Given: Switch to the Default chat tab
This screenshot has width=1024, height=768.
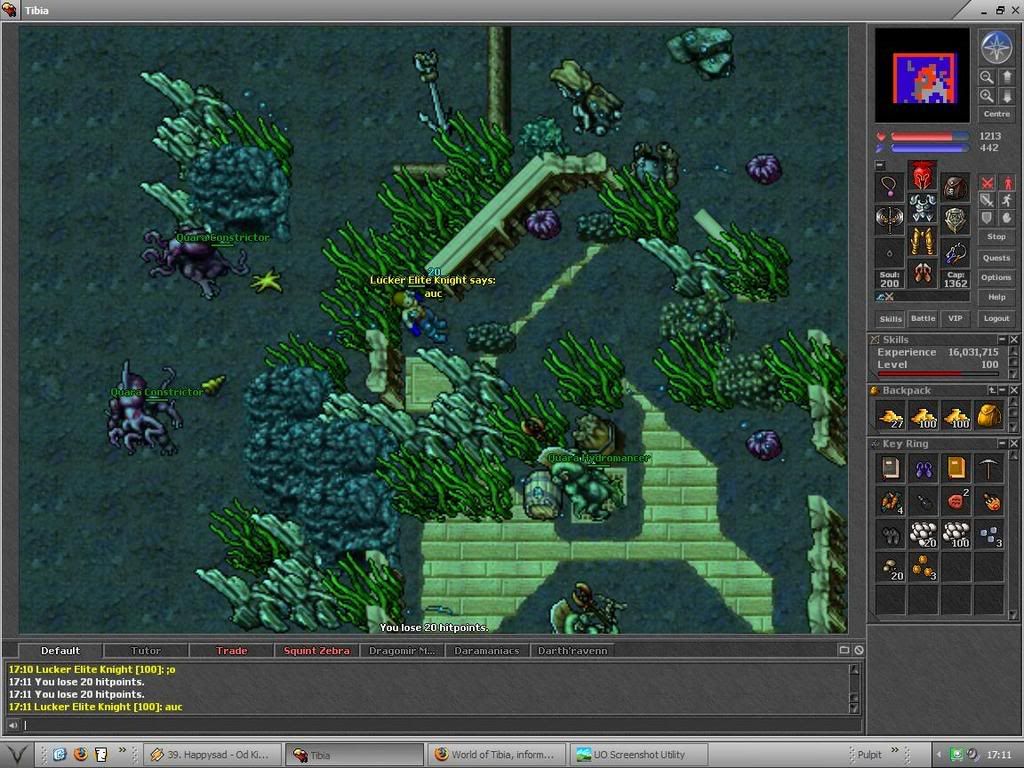Looking at the screenshot, I should pos(60,650).
